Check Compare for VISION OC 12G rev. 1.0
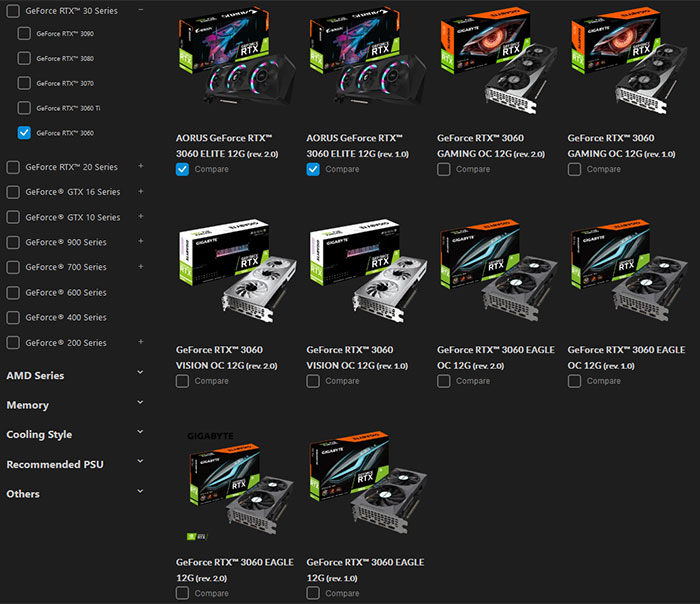This screenshot has width=700, height=604. (x=313, y=381)
